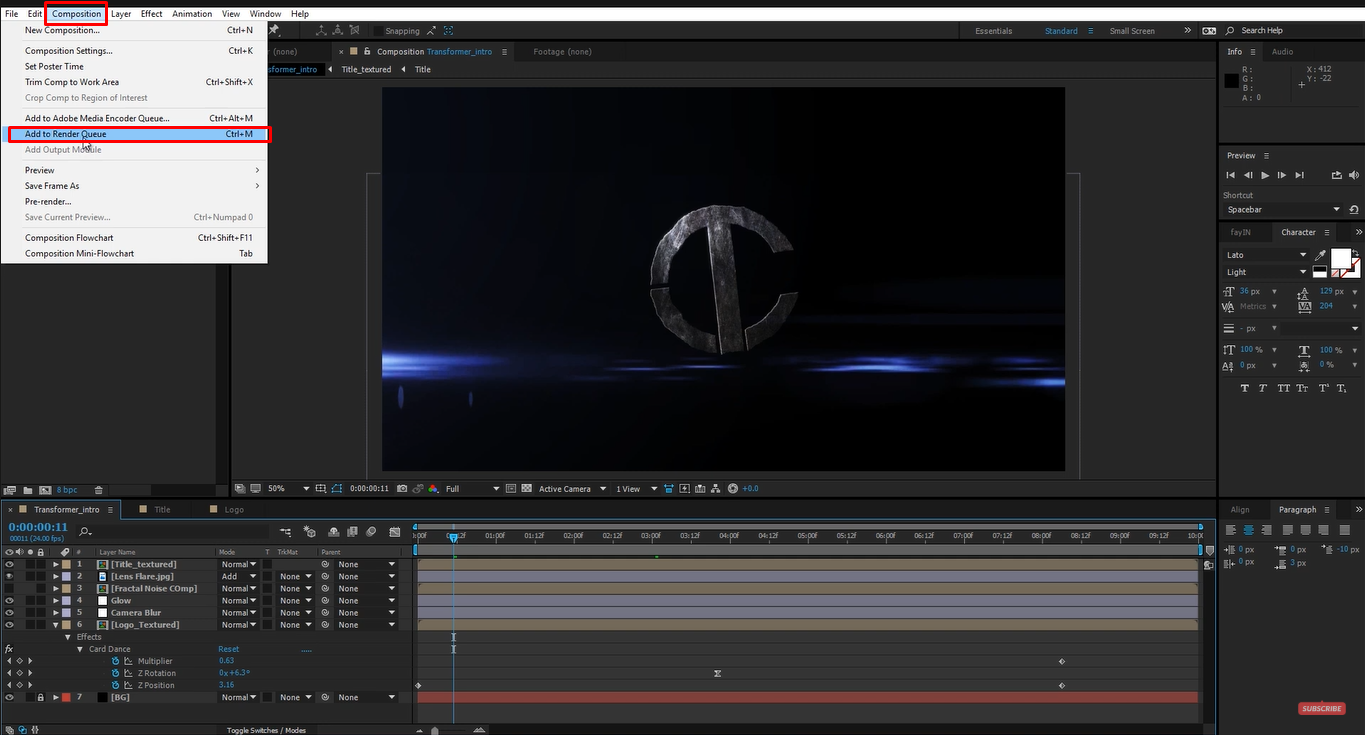Click the Motion Blur master switch icon
Viewport: 1365px width, 735px height.
372,531
